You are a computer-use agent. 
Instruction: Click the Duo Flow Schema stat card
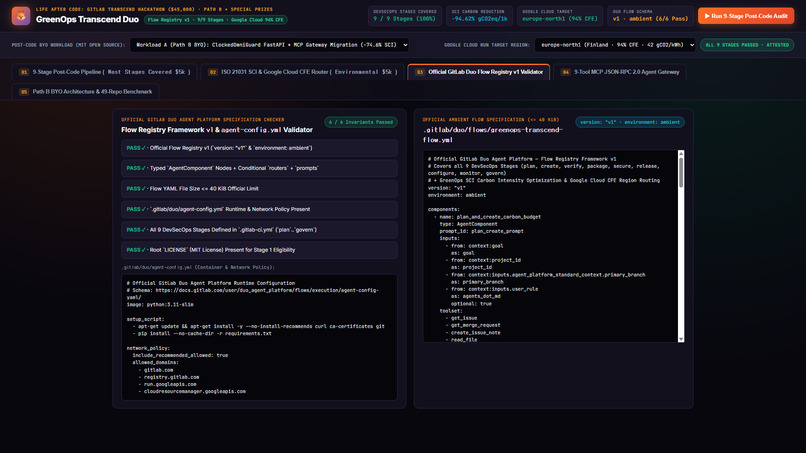pos(650,15)
